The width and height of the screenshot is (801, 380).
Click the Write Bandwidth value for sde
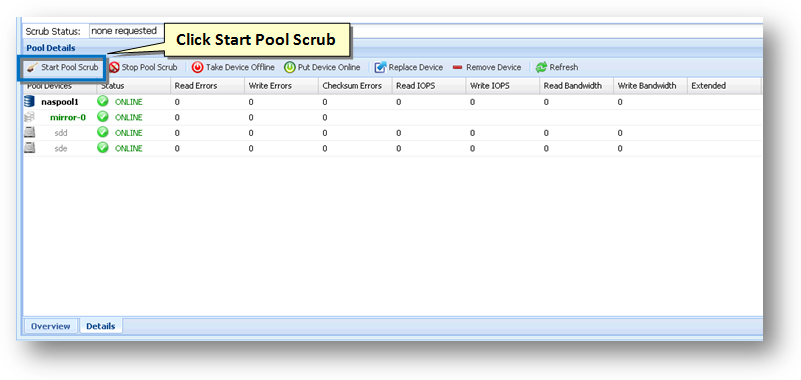pos(620,148)
